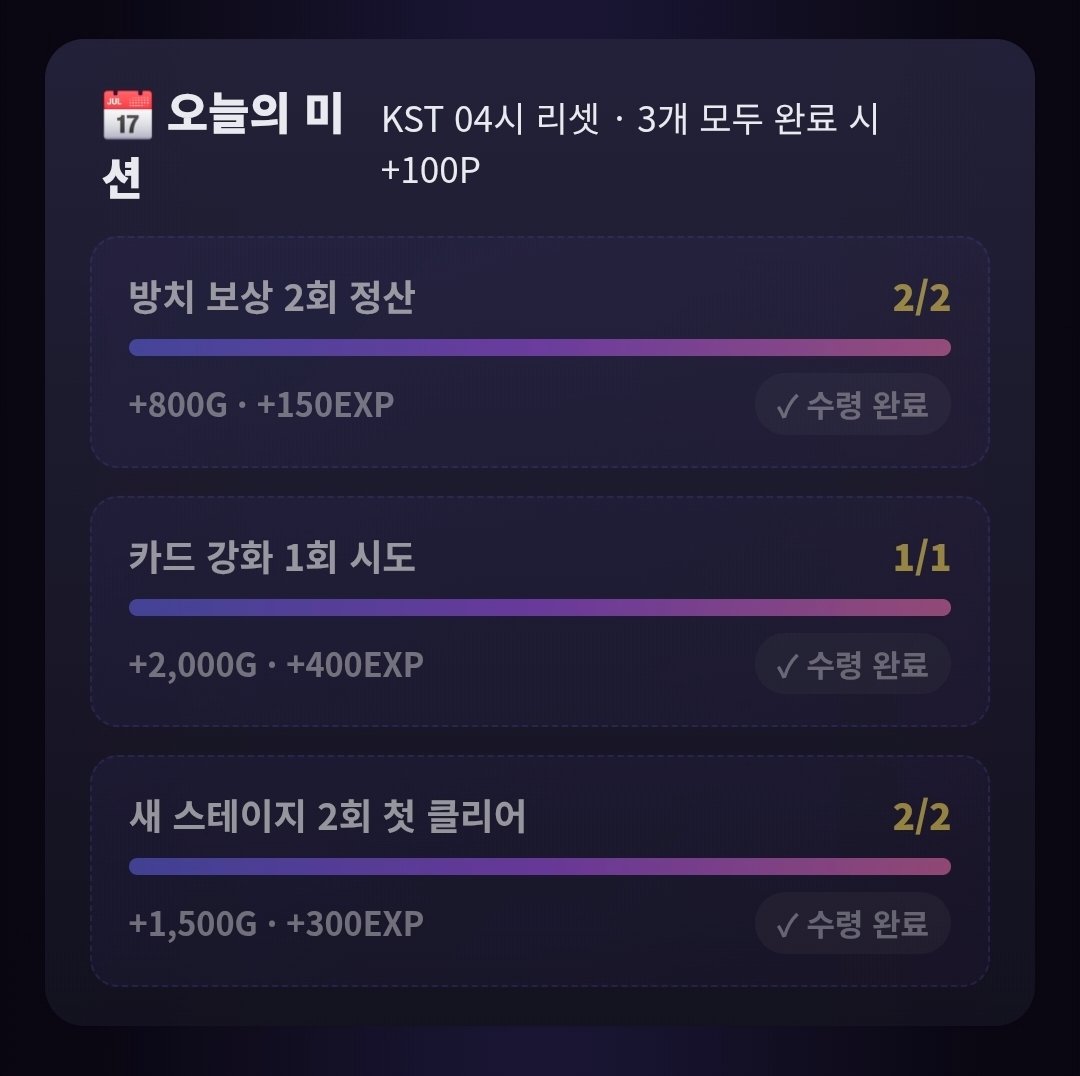Select the 오늘의 미션 heading

point(222,145)
